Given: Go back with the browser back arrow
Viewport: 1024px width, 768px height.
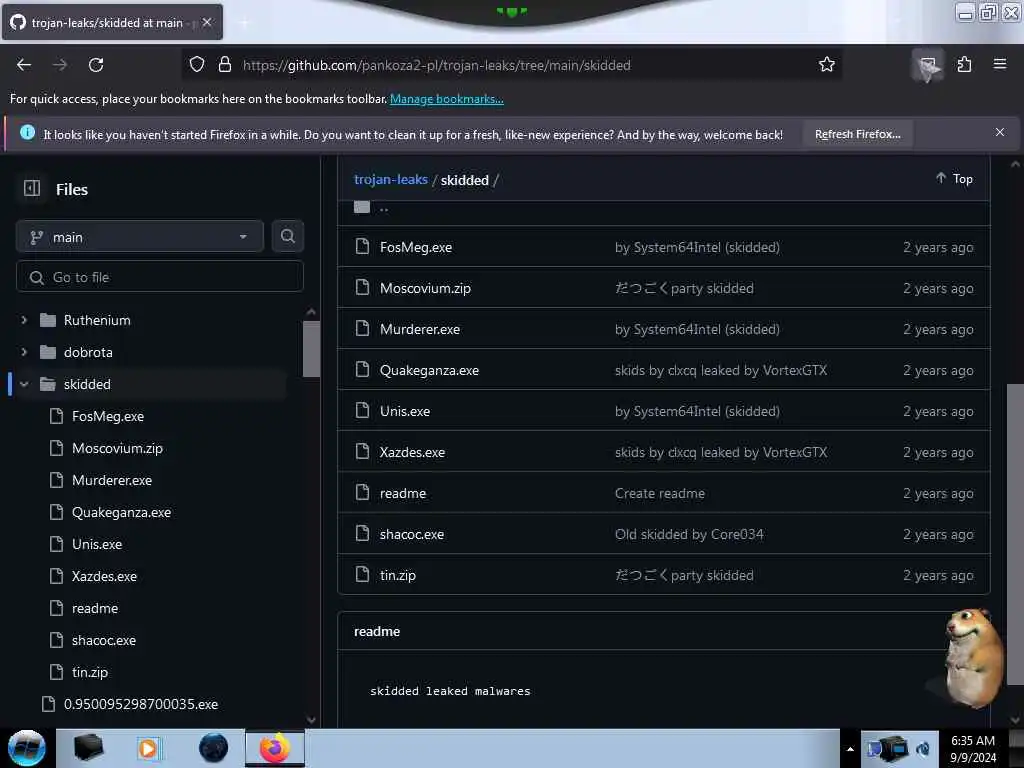Looking at the screenshot, I should pyautogui.click(x=24, y=65).
